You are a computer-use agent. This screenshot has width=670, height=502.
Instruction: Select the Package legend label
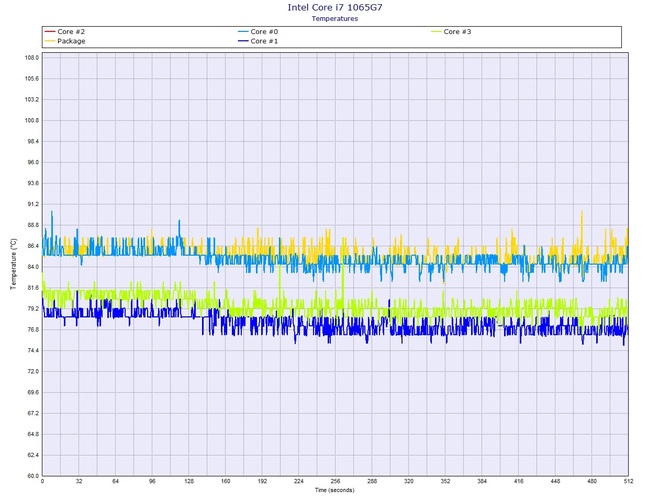(71, 41)
